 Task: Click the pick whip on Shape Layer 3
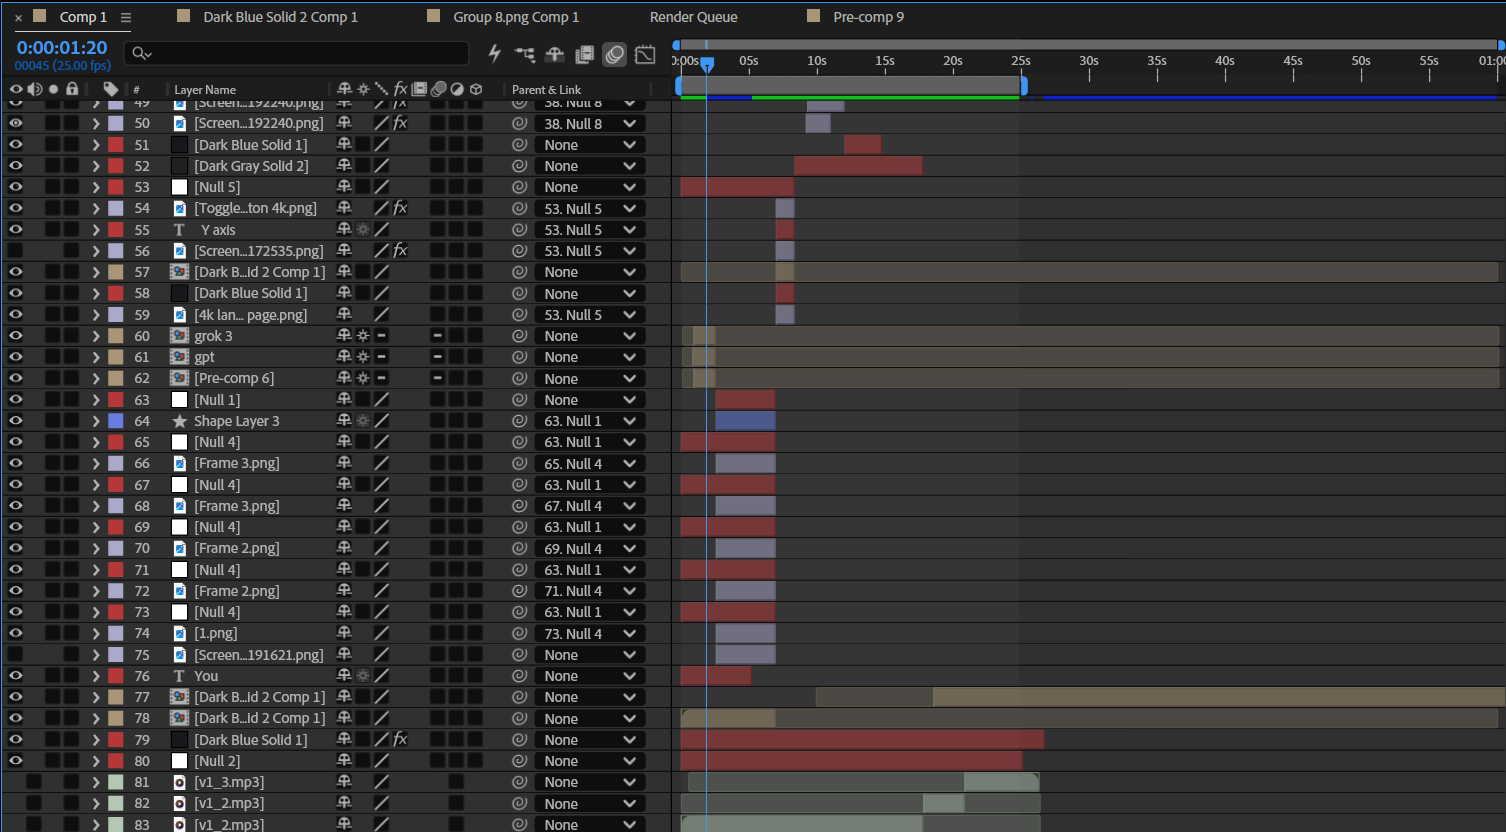[x=519, y=421]
